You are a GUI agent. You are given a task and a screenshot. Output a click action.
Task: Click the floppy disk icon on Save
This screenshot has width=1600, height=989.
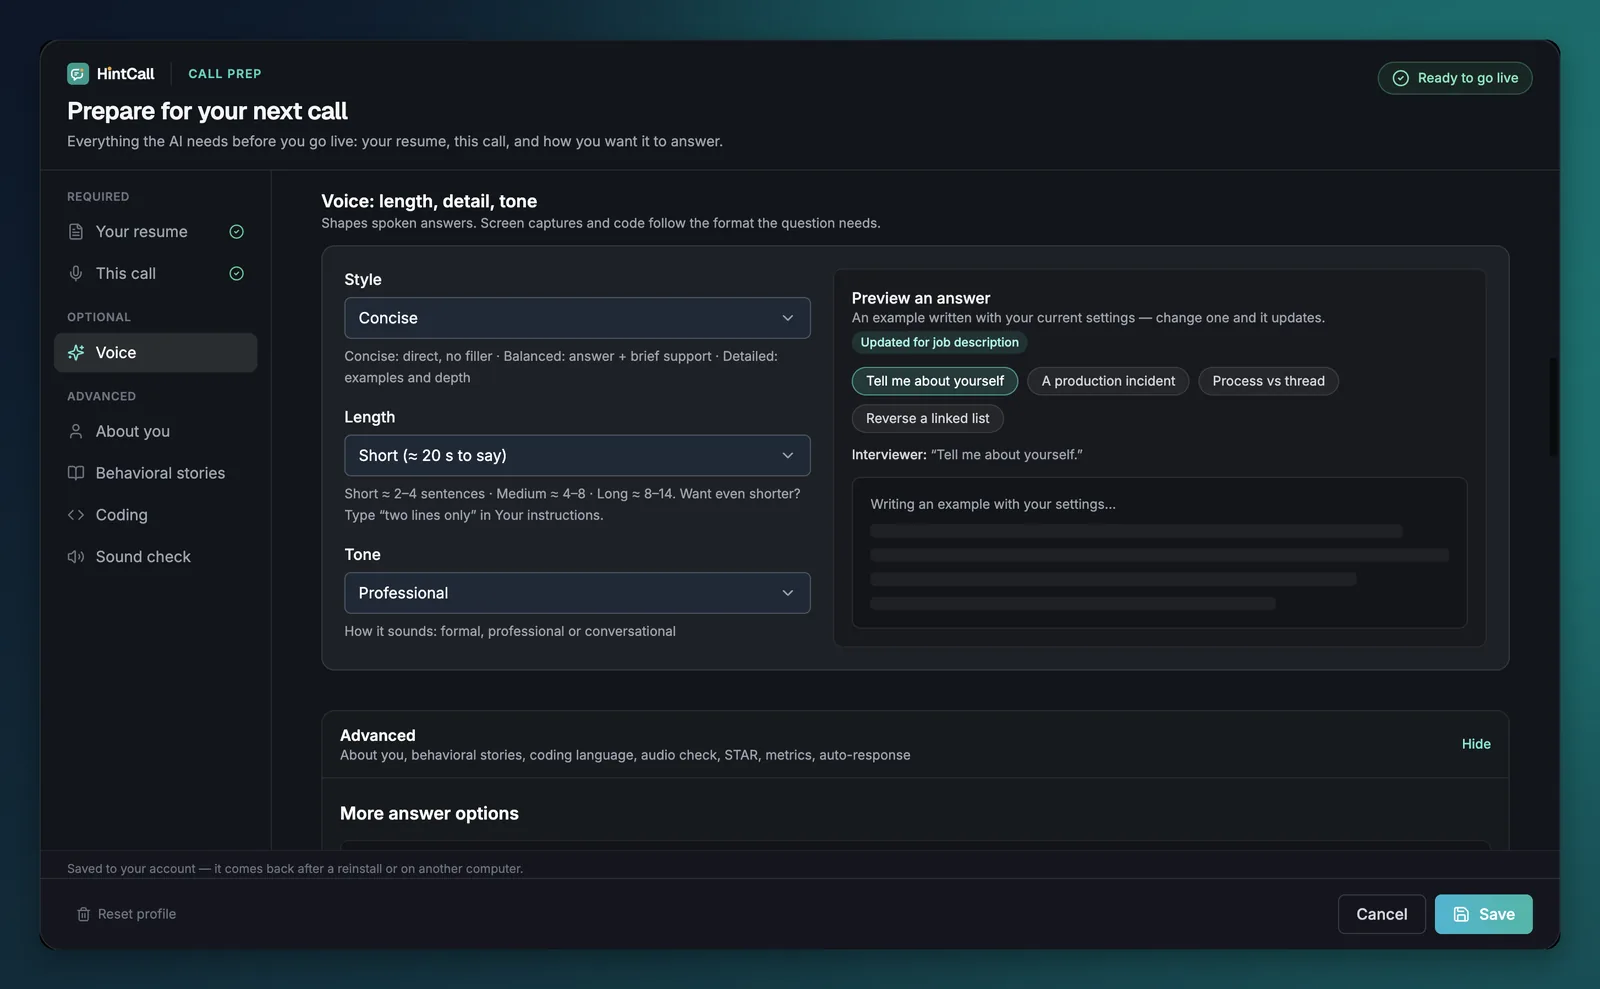point(1462,915)
